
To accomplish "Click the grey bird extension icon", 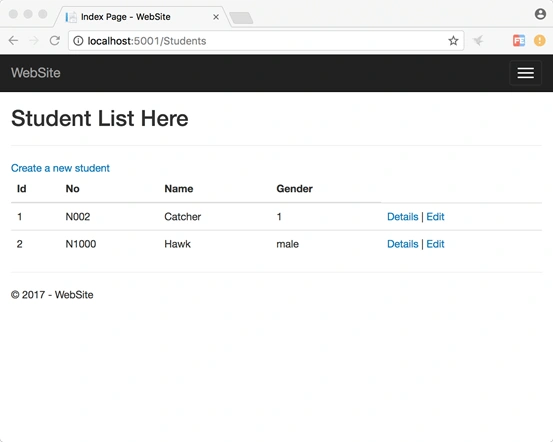I will point(478,41).
